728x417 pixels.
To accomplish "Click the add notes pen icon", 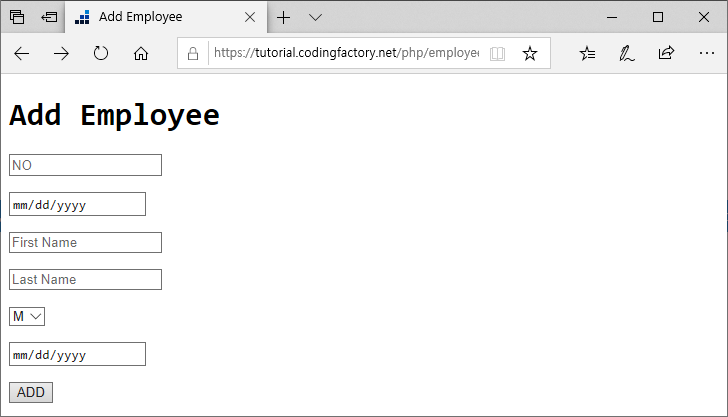I will coord(626,53).
